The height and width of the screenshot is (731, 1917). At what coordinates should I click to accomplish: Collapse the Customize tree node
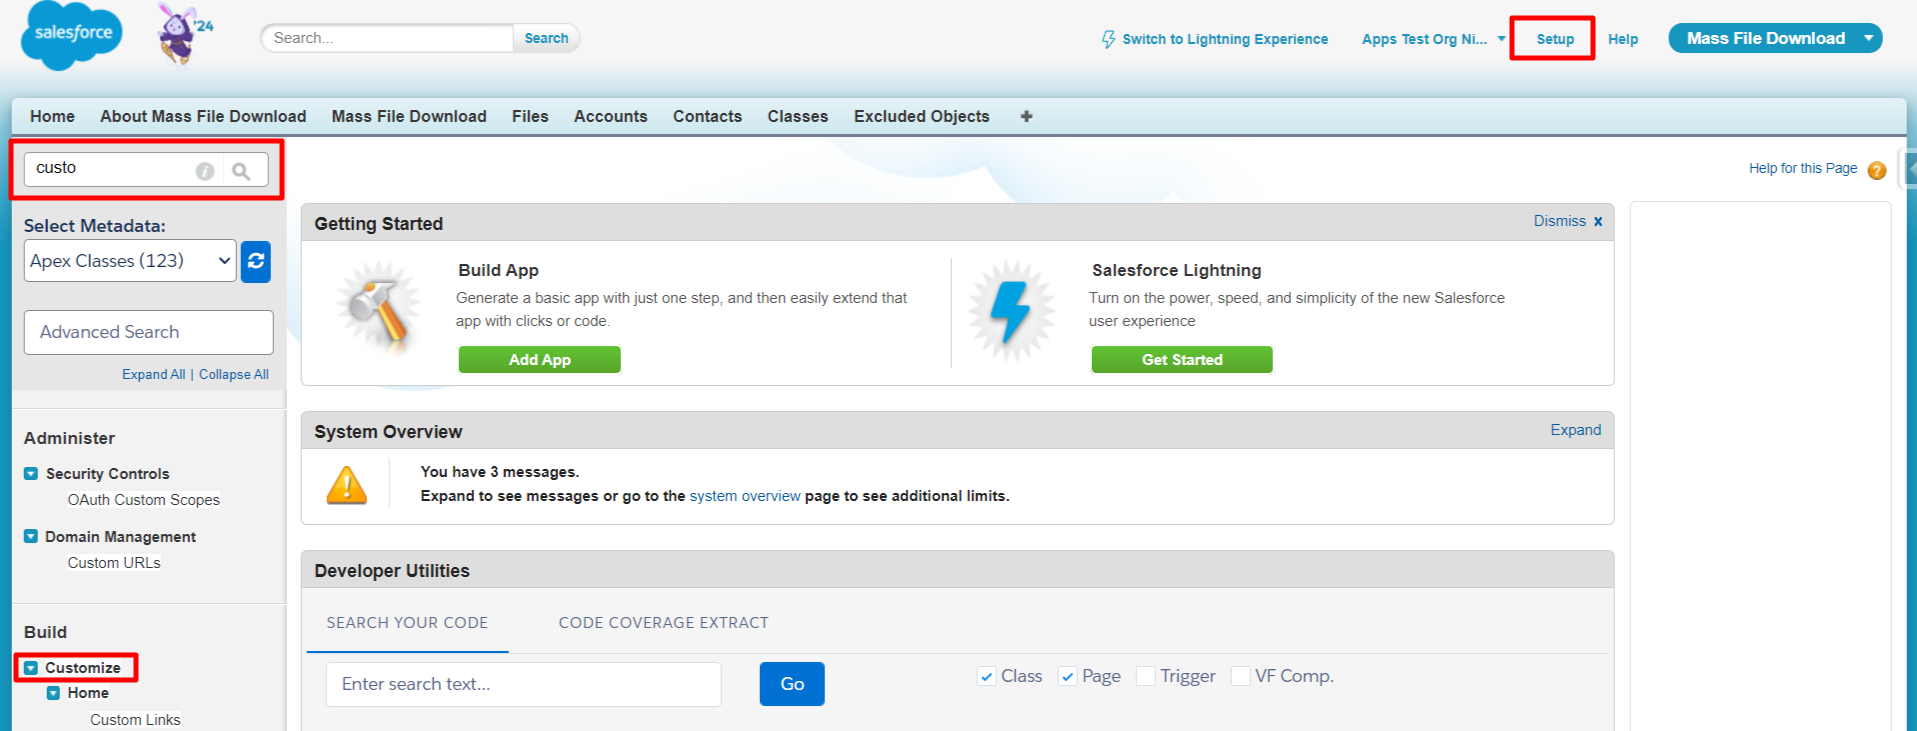click(x=31, y=668)
